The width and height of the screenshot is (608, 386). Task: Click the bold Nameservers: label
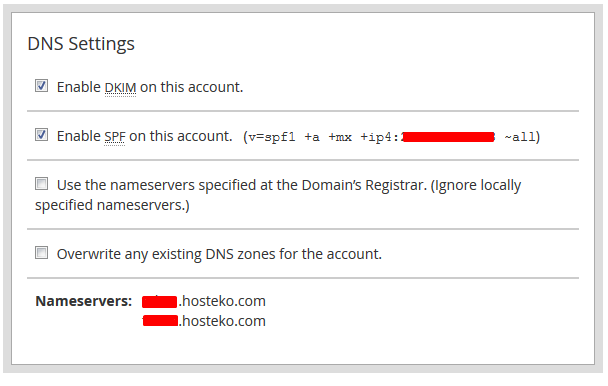pyautogui.click(x=84, y=301)
